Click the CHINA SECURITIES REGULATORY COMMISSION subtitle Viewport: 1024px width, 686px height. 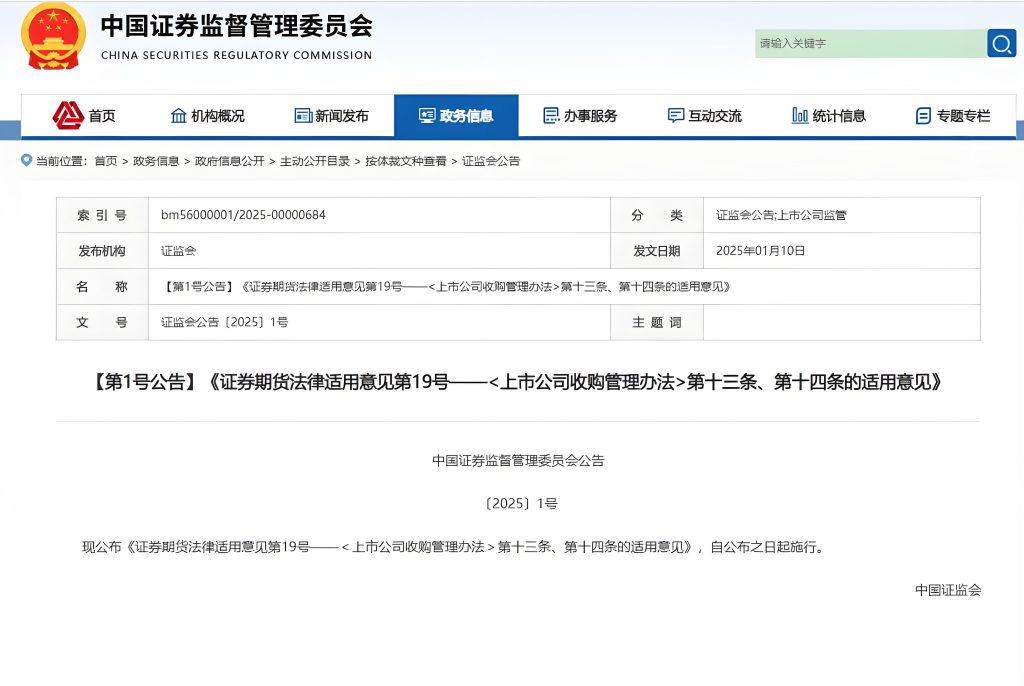tap(236, 56)
